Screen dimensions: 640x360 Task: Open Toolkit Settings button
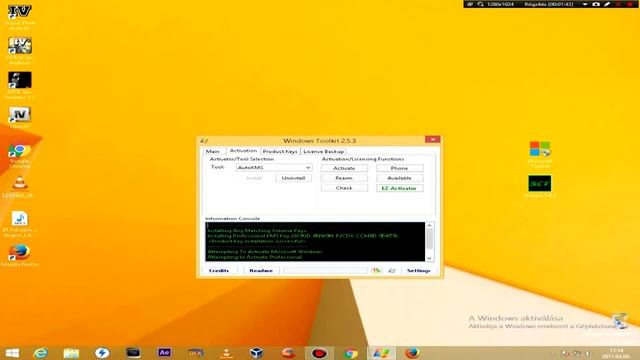(418, 271)
